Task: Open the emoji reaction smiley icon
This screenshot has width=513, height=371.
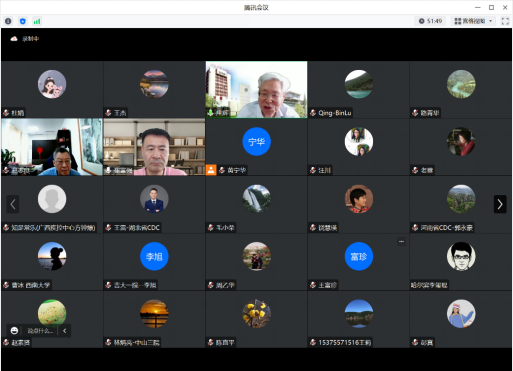Action: point(14,331)
